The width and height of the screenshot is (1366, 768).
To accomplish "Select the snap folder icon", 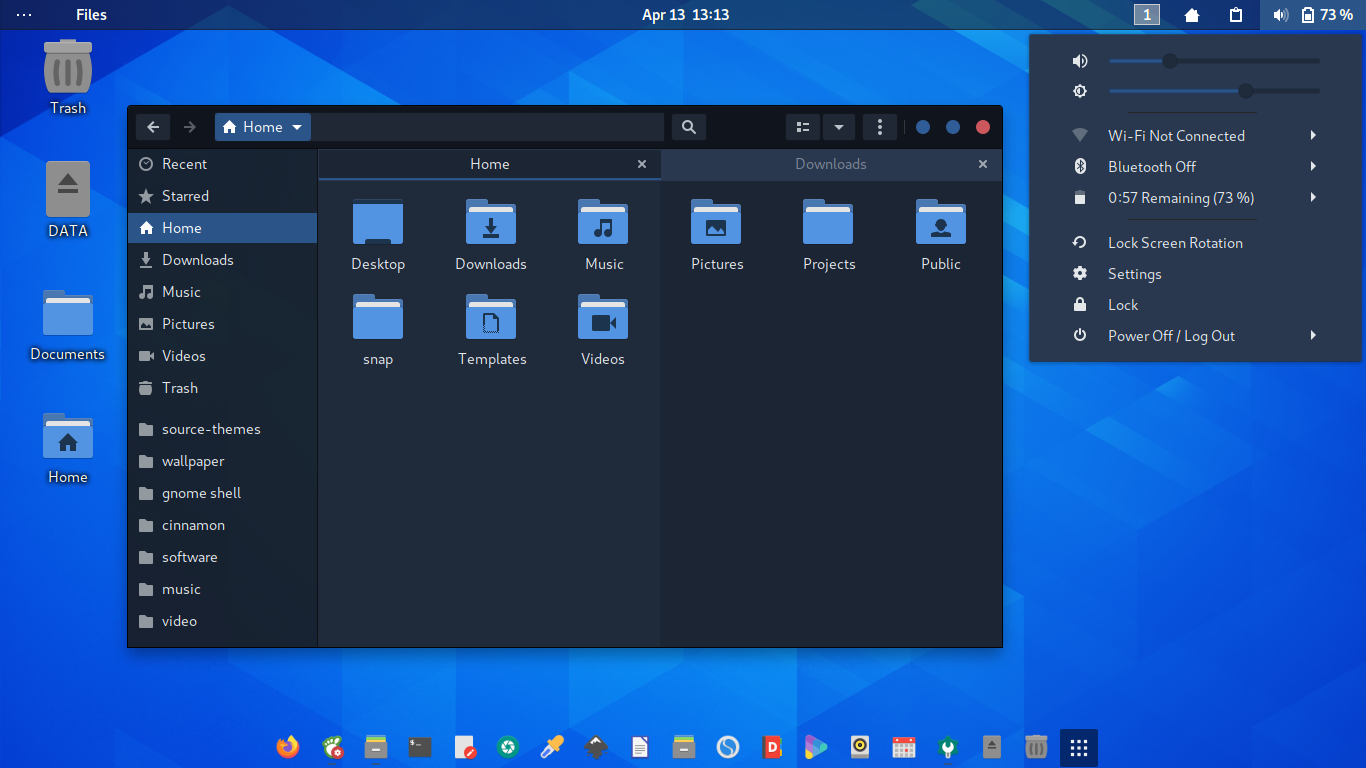I will click(378, 317).
